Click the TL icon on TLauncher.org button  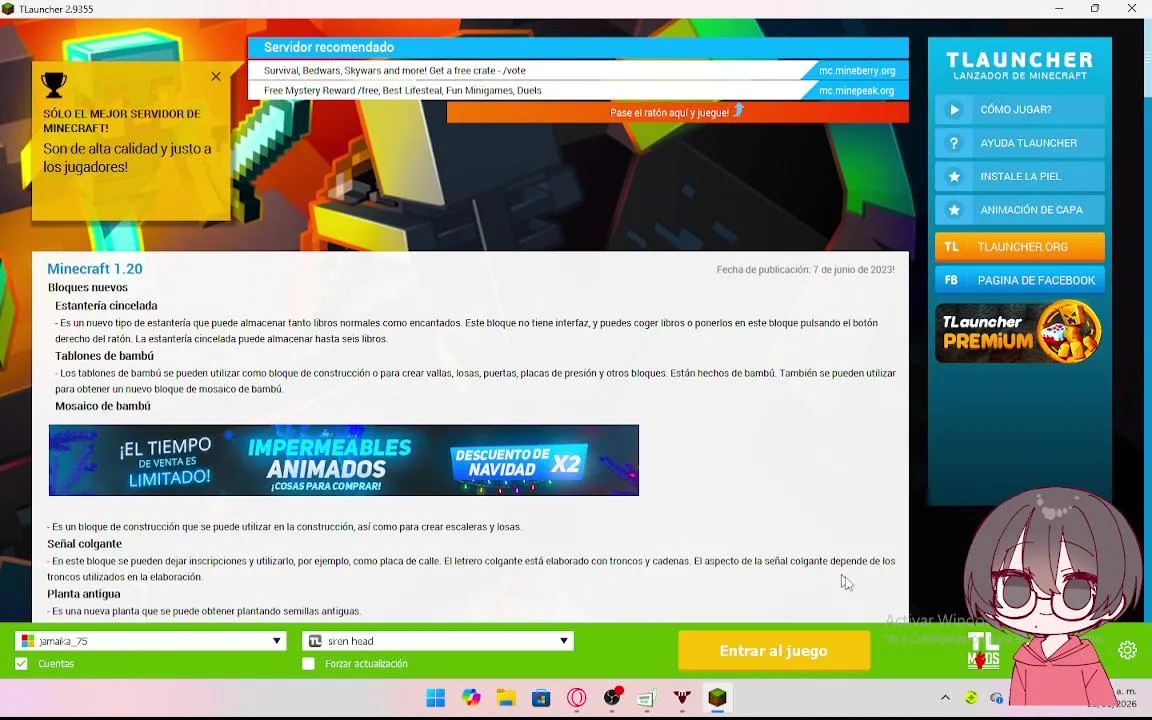(x=951, y=247)
